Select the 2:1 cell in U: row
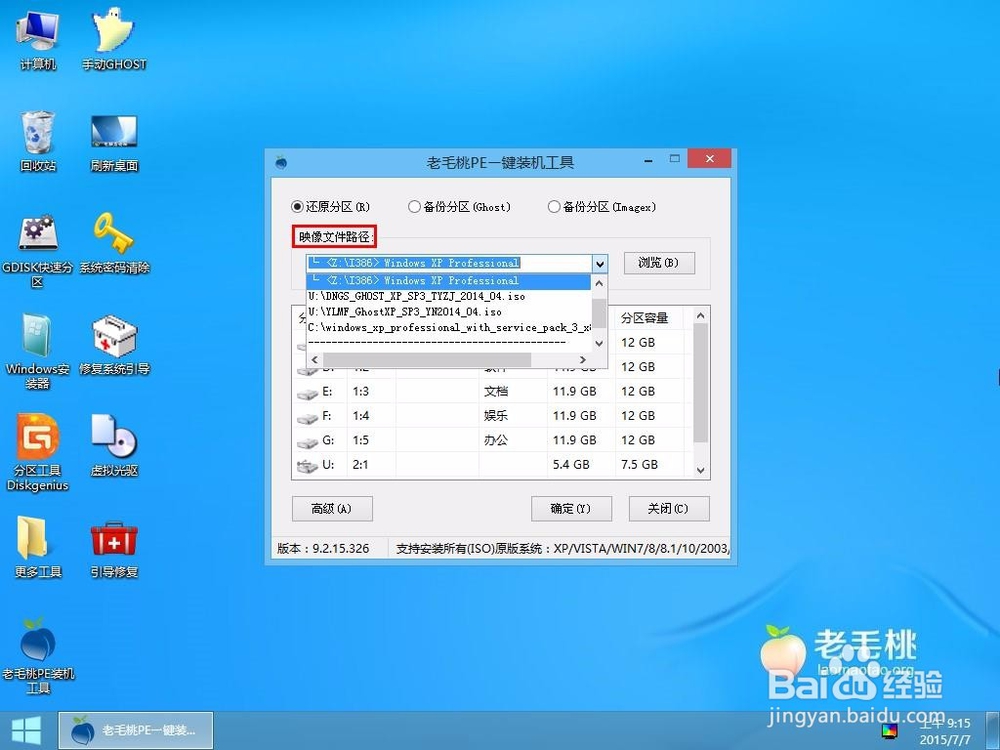The height and width of the screenshot is (750, 1000). [x=361, y=465]
